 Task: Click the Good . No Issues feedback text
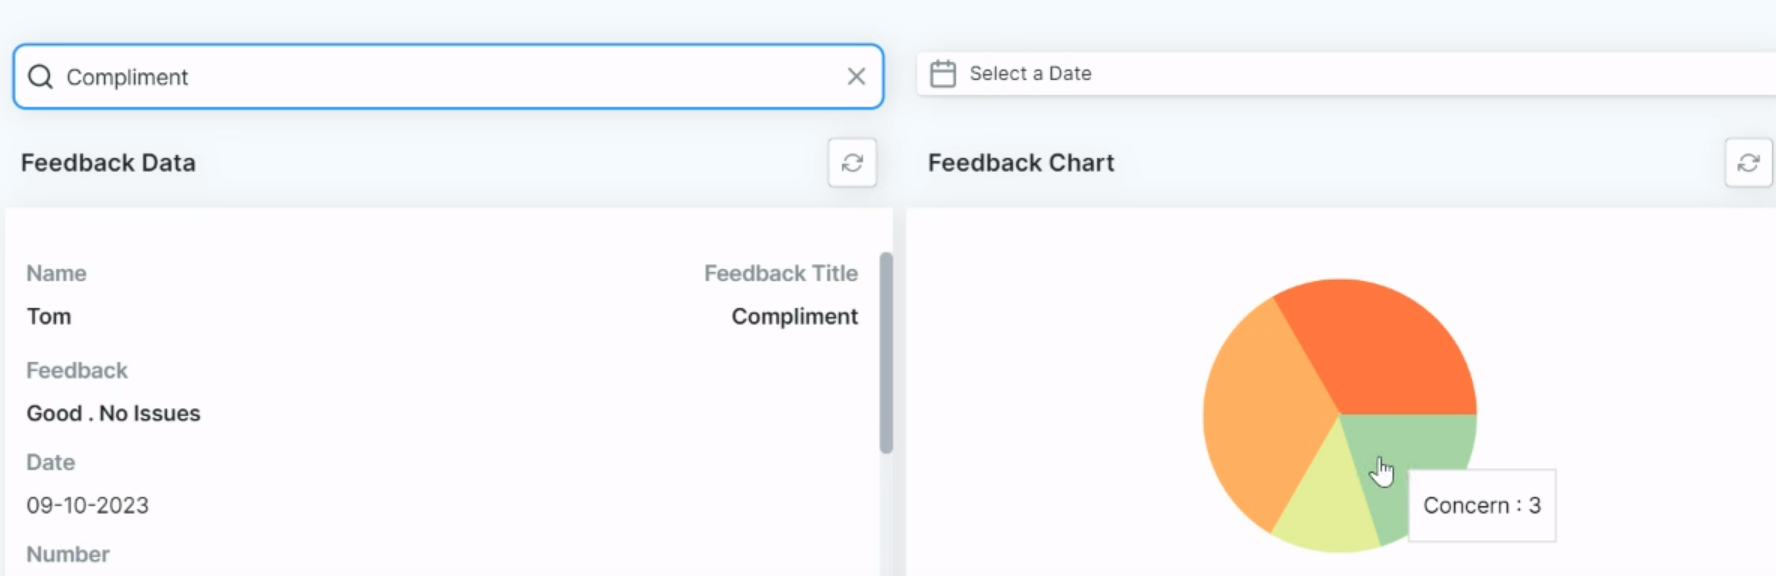[x=114, y=413]
